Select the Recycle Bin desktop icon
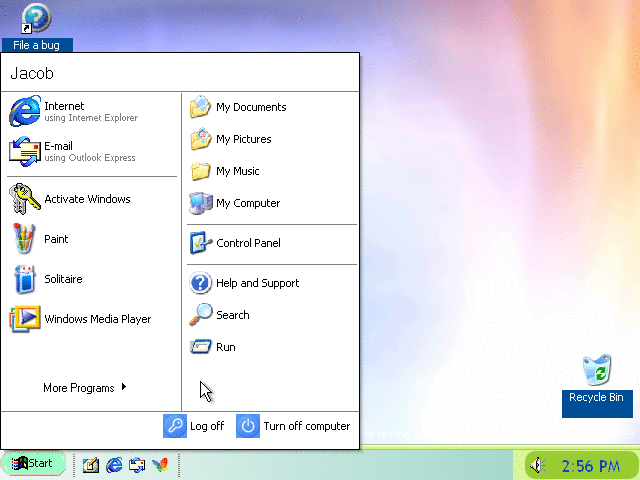The height and width of the screenshot is (480, 640). (597, 385)
